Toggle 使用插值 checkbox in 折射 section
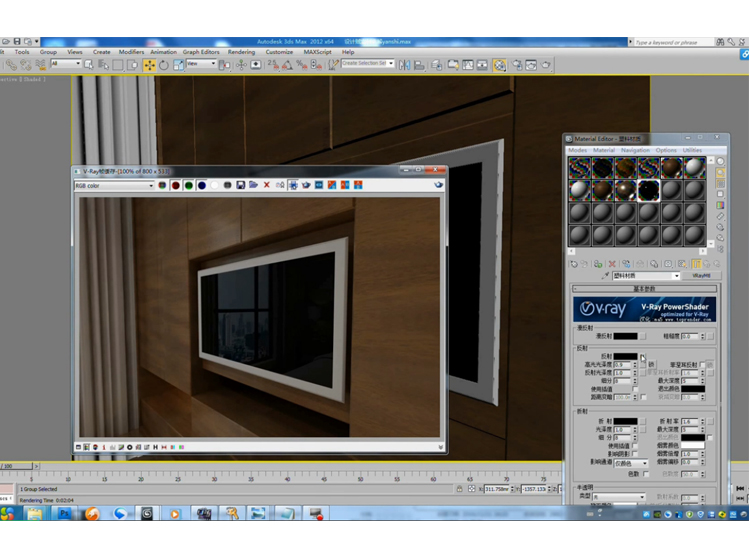The height and width of the screenshot is (560, 750). pos(635,446)
